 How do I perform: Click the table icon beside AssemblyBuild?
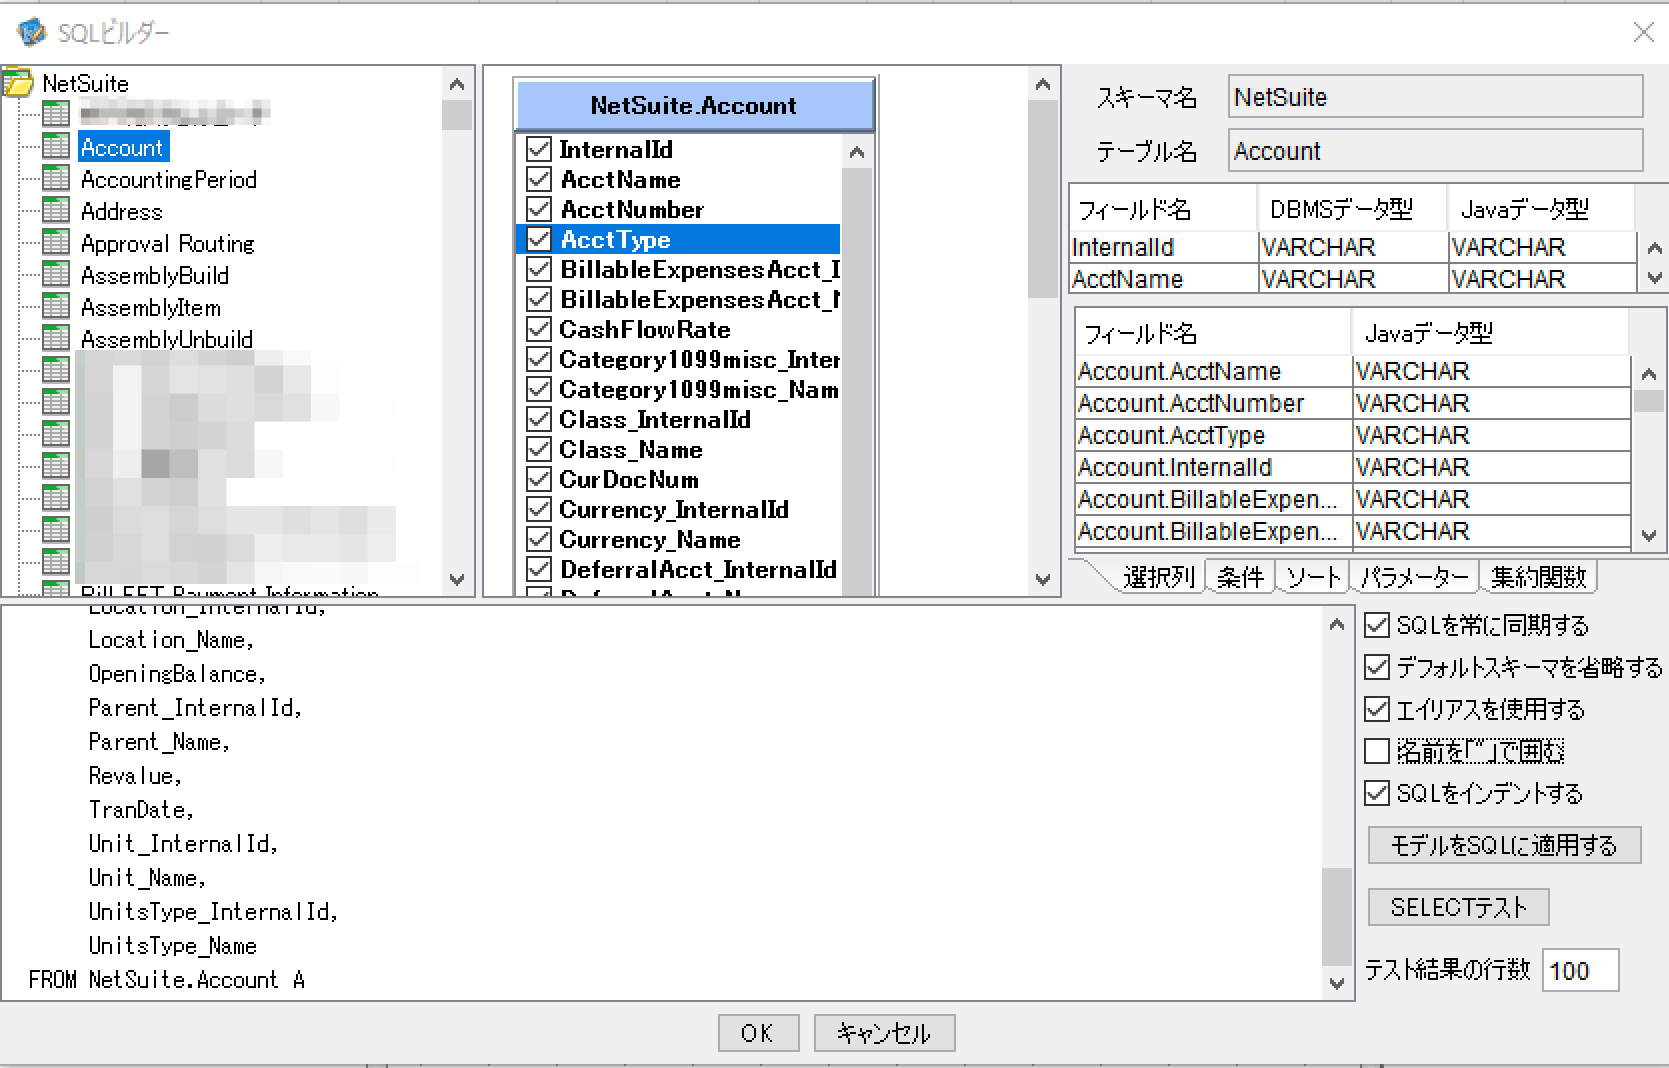[56, 275]
